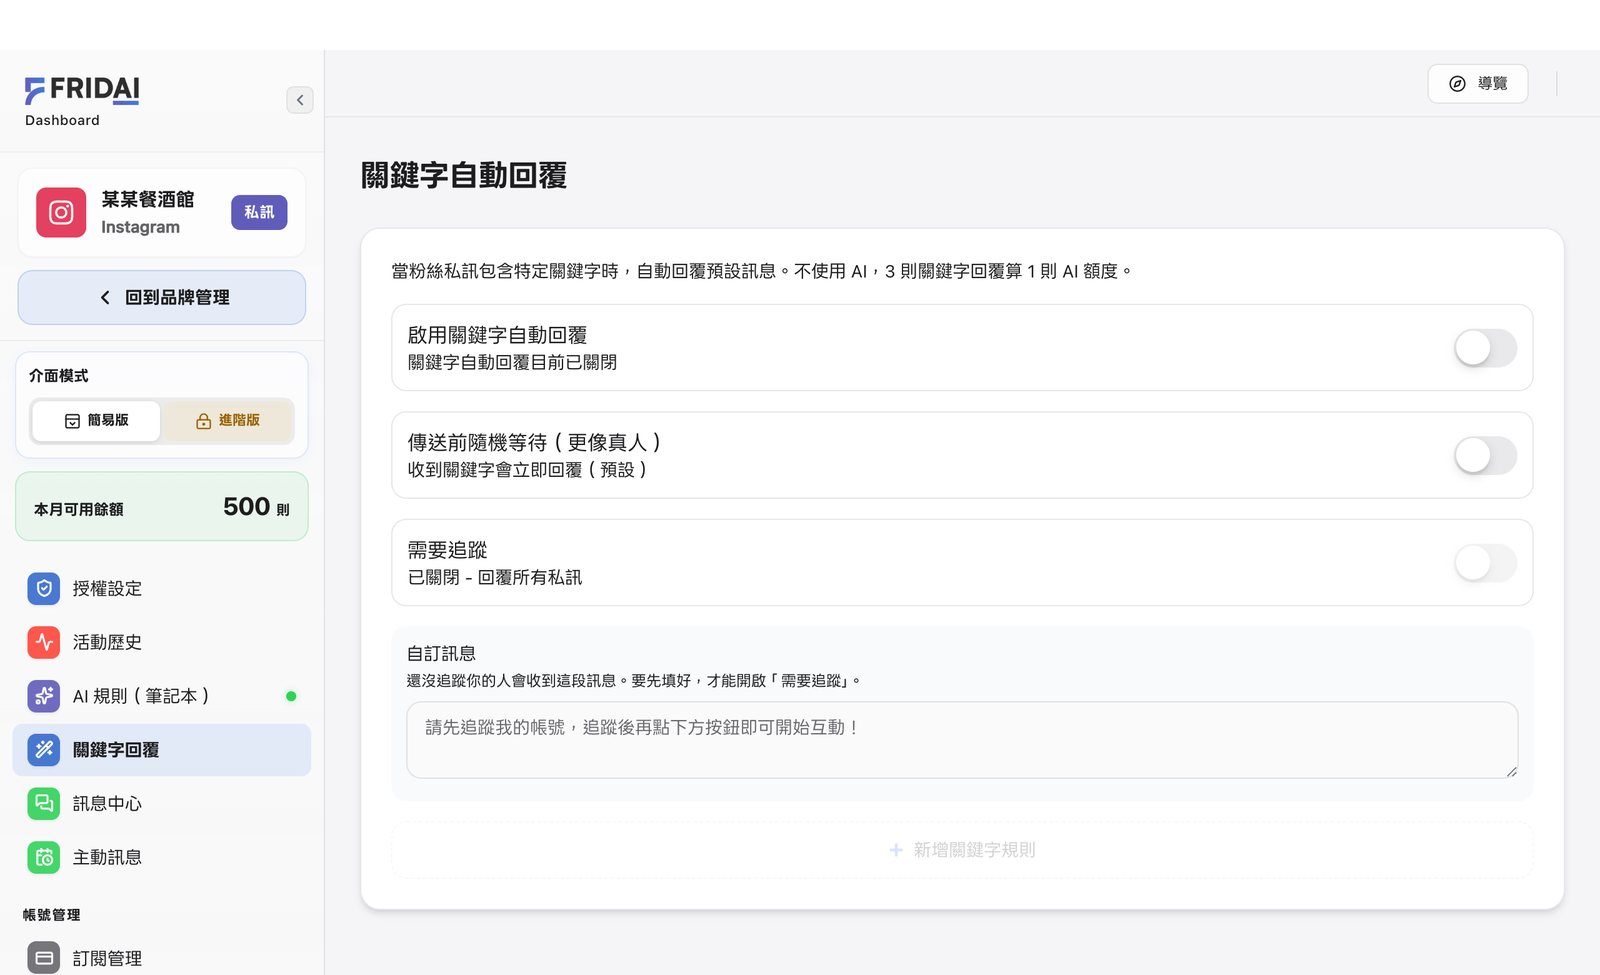The image size is (1600, 975).
Task: Click the 活動歷史 pulse icon
Action: (44, 642)
